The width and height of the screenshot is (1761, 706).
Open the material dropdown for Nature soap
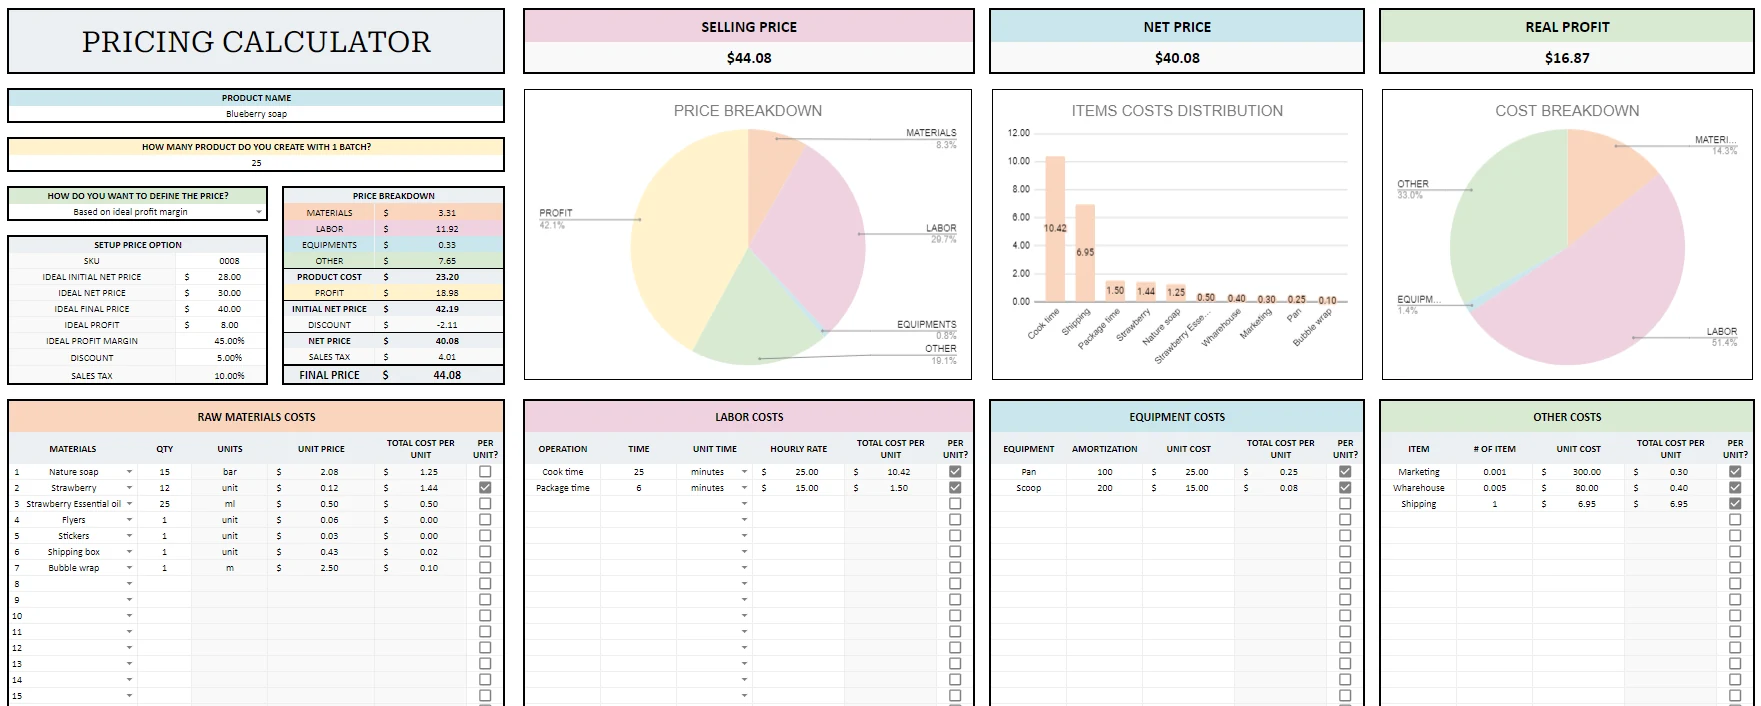click(129, 472)
